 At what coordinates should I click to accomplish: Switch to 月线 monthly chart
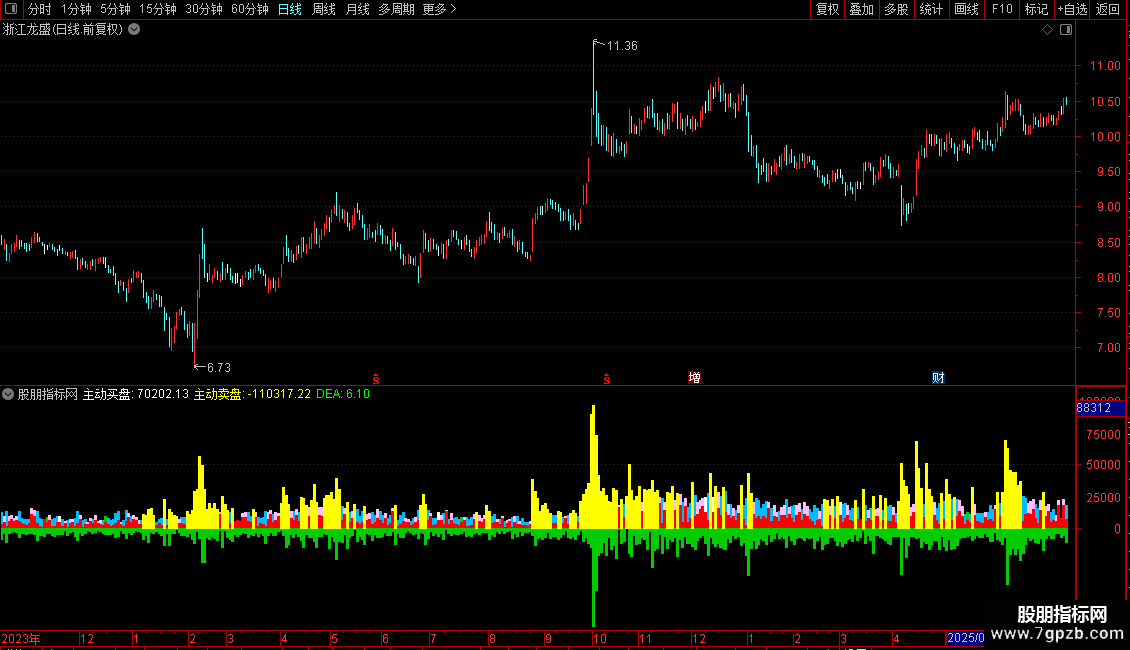[x=357, y=9]
